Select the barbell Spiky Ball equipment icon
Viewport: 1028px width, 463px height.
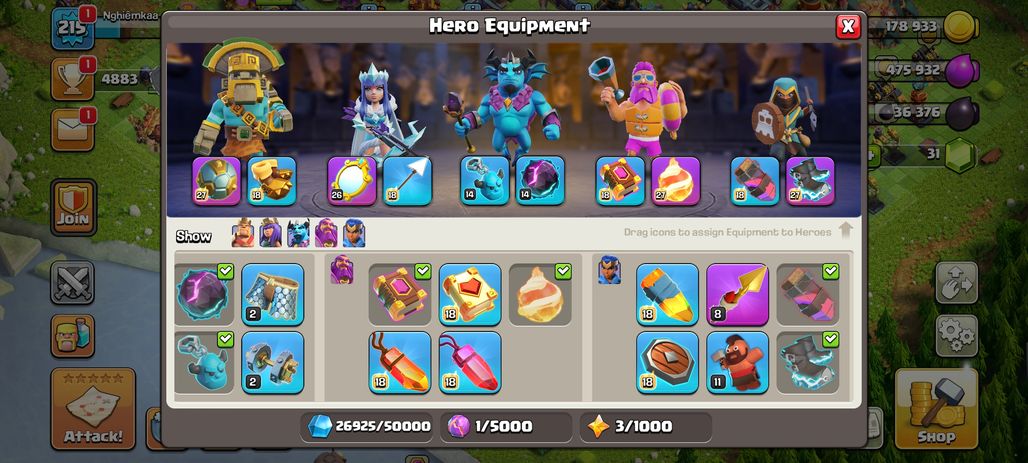click(273, 362)
